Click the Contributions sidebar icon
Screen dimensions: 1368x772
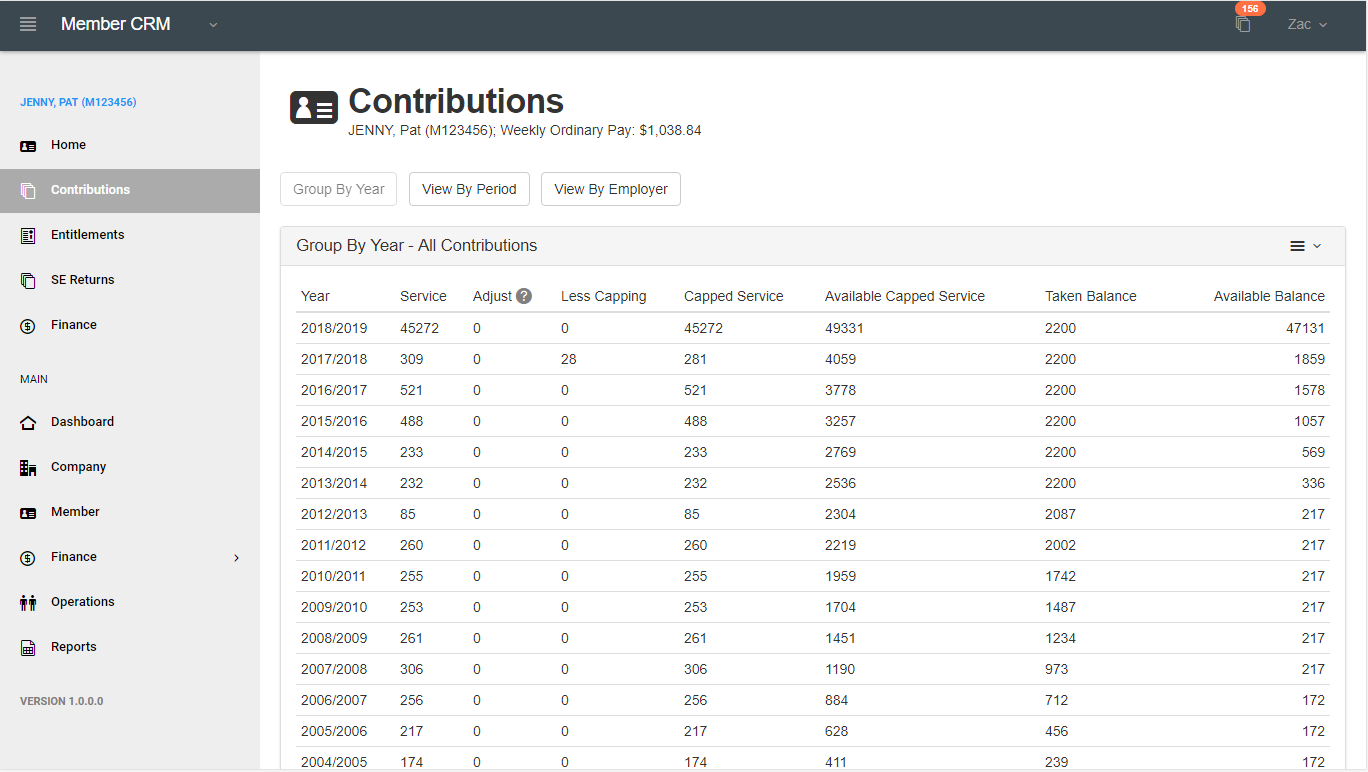pos(28,190)
